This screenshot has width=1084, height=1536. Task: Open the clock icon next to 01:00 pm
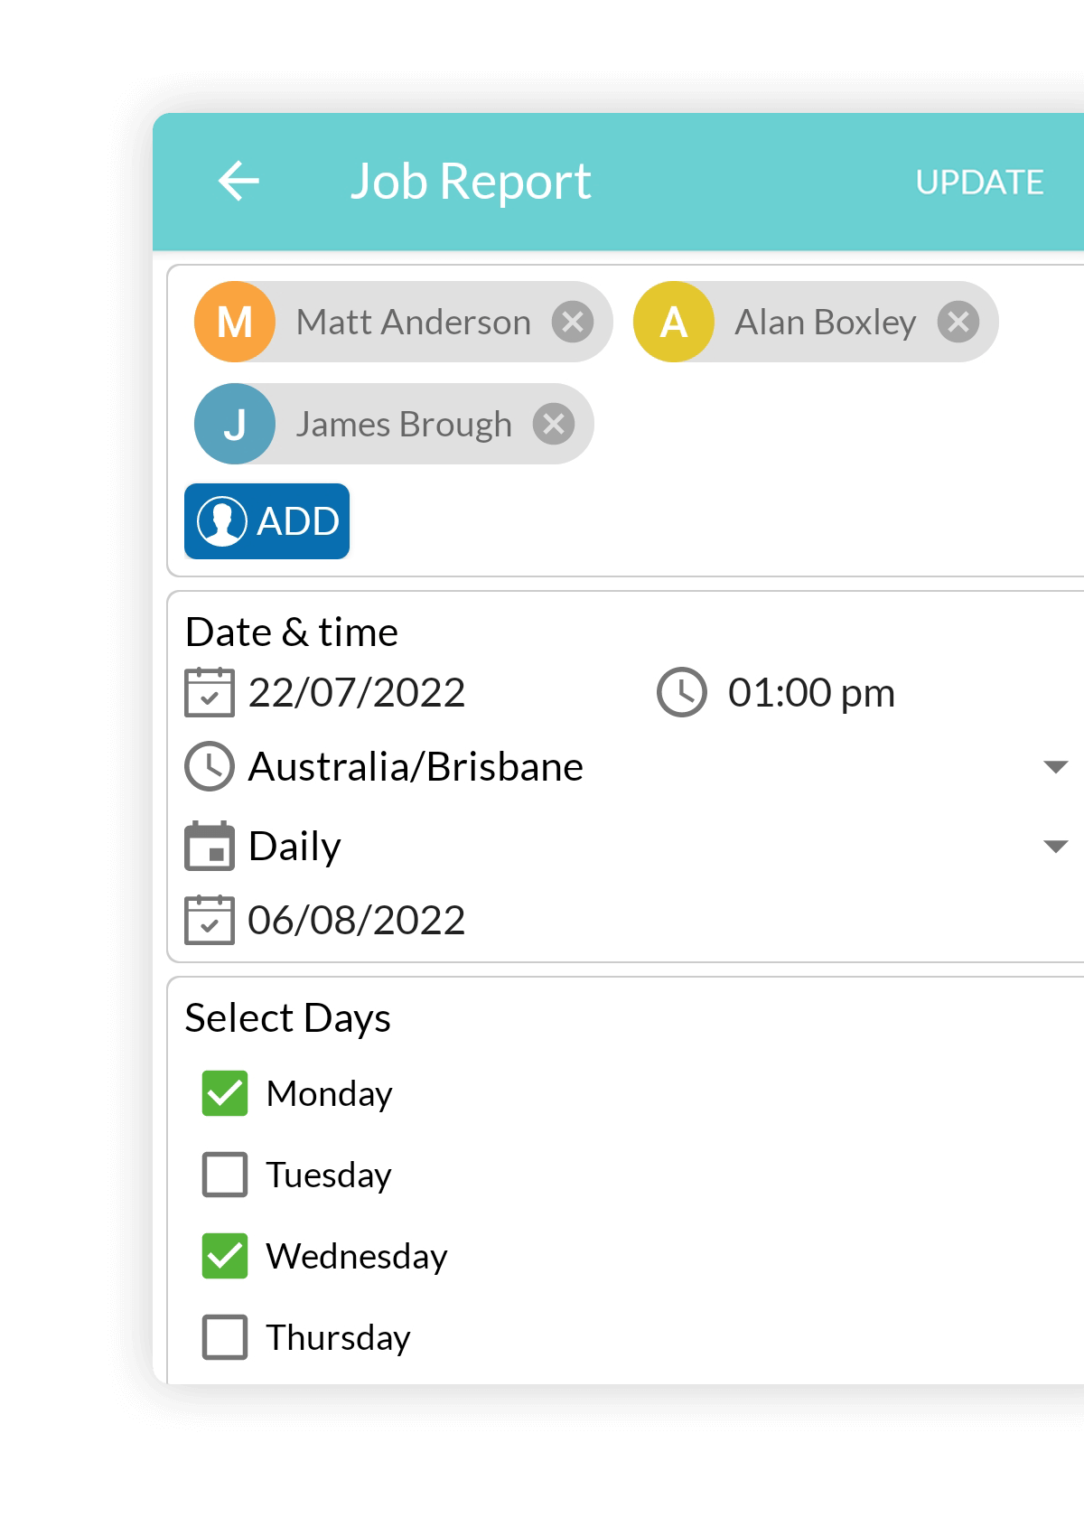click(x=680, y=692)
